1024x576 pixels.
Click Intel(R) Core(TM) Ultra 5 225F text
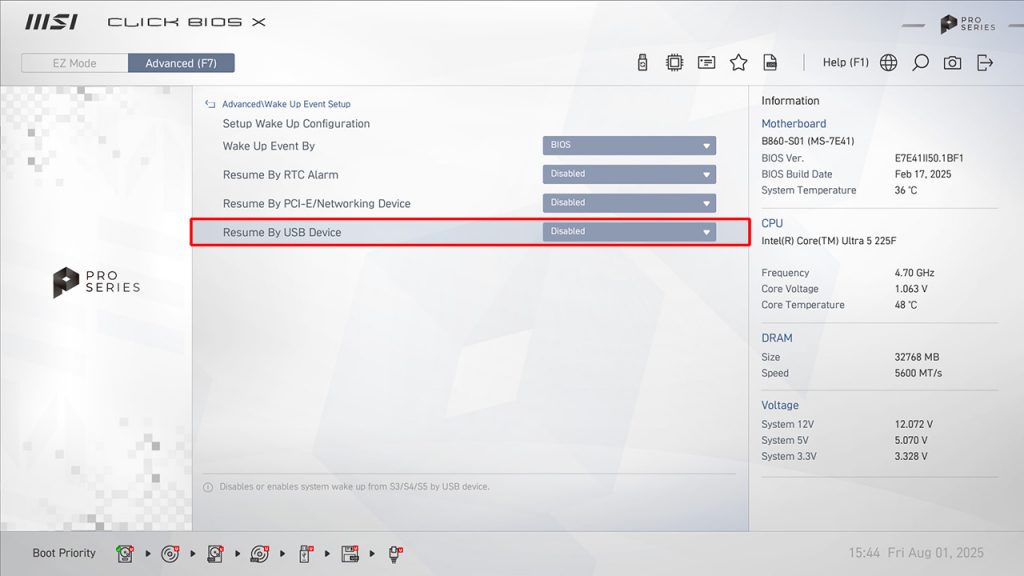[x=829, y=241]
